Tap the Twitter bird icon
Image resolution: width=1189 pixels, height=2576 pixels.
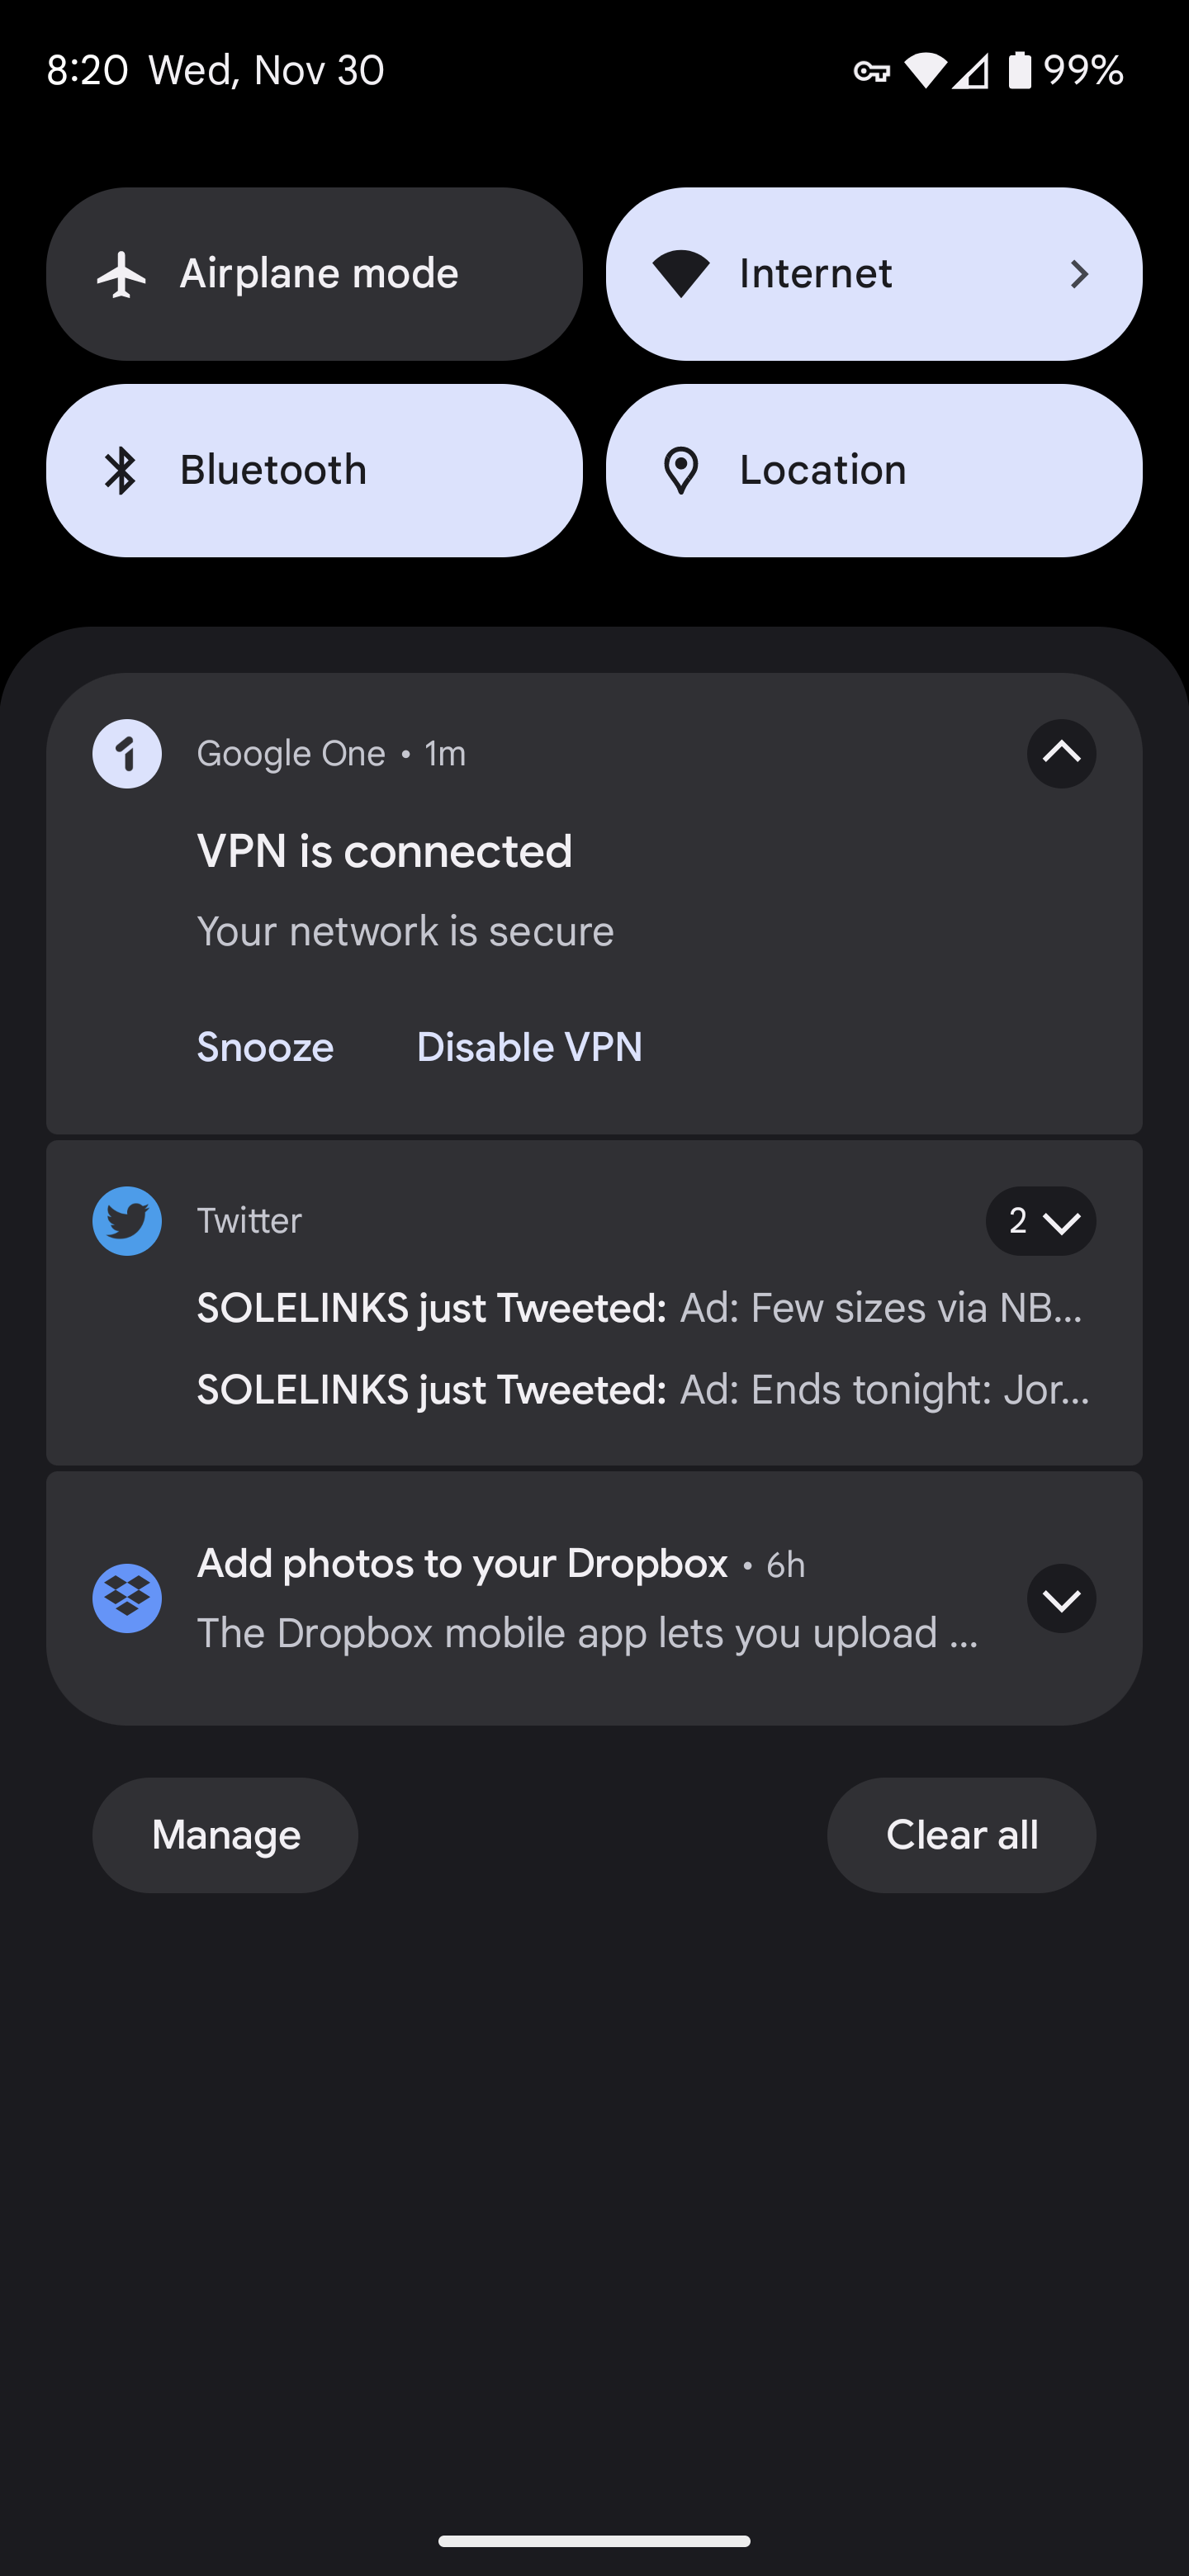point(127,1221)
